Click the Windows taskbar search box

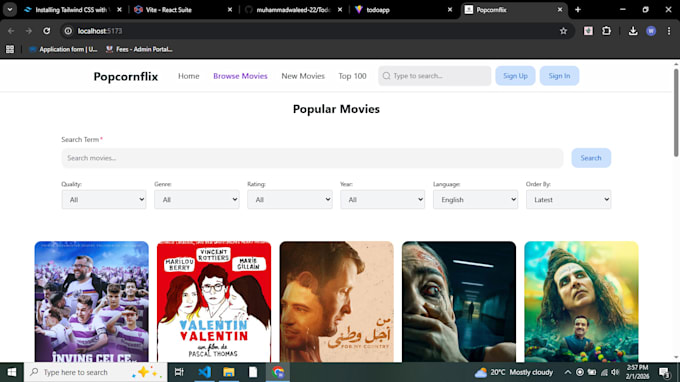(95, 372)
